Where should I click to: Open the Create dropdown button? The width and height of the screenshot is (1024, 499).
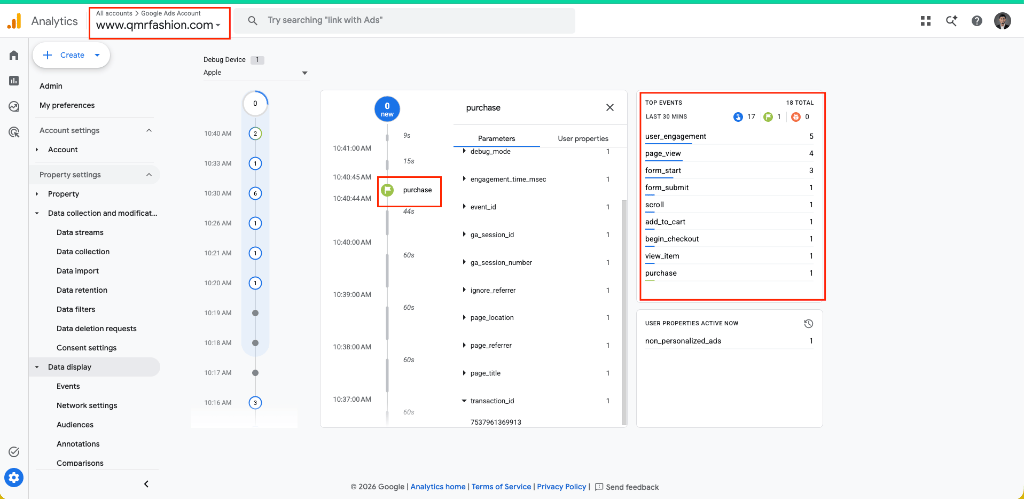71,56
